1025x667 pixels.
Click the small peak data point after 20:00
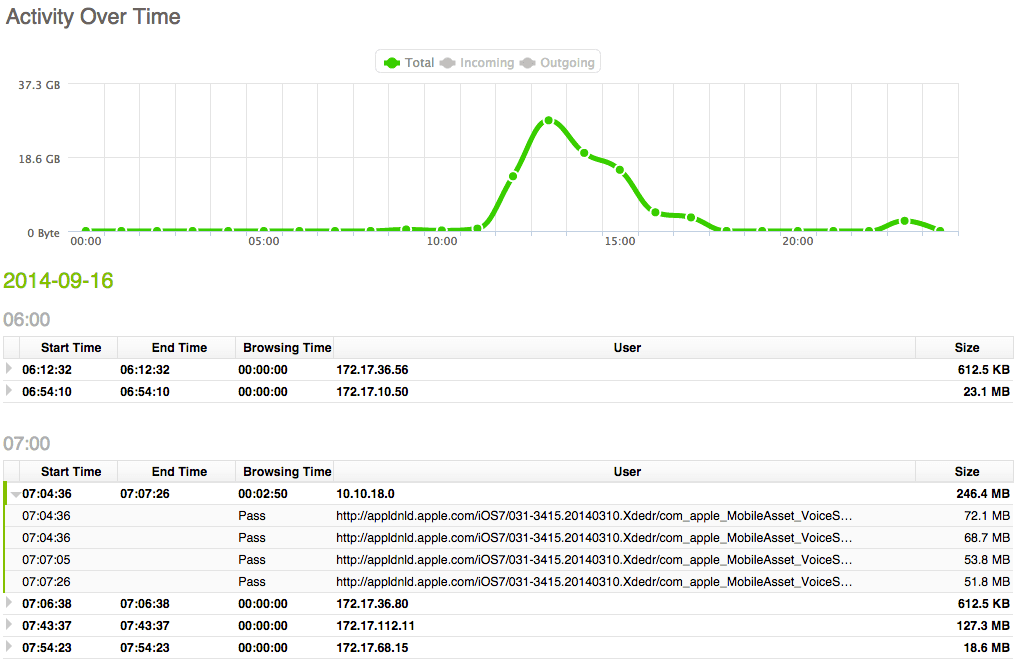pyautogui.click(x=905, y=221)
